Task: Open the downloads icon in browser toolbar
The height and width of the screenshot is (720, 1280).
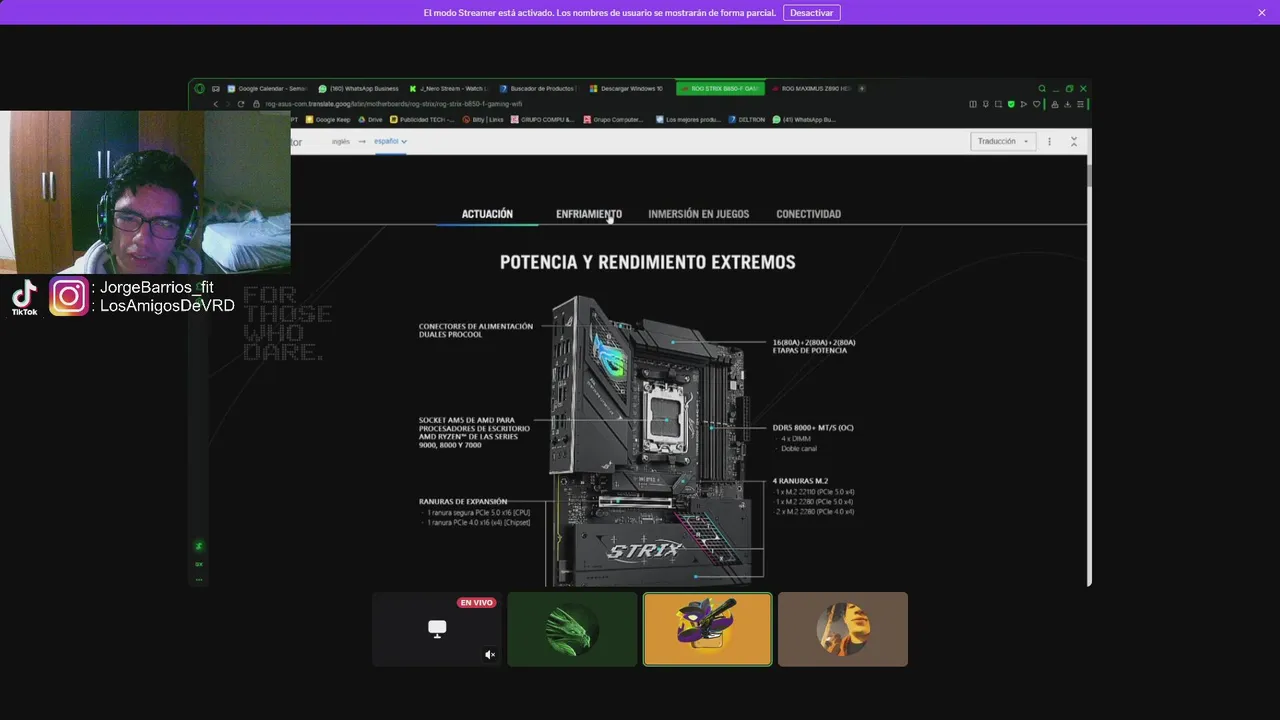Action: 1067,104
